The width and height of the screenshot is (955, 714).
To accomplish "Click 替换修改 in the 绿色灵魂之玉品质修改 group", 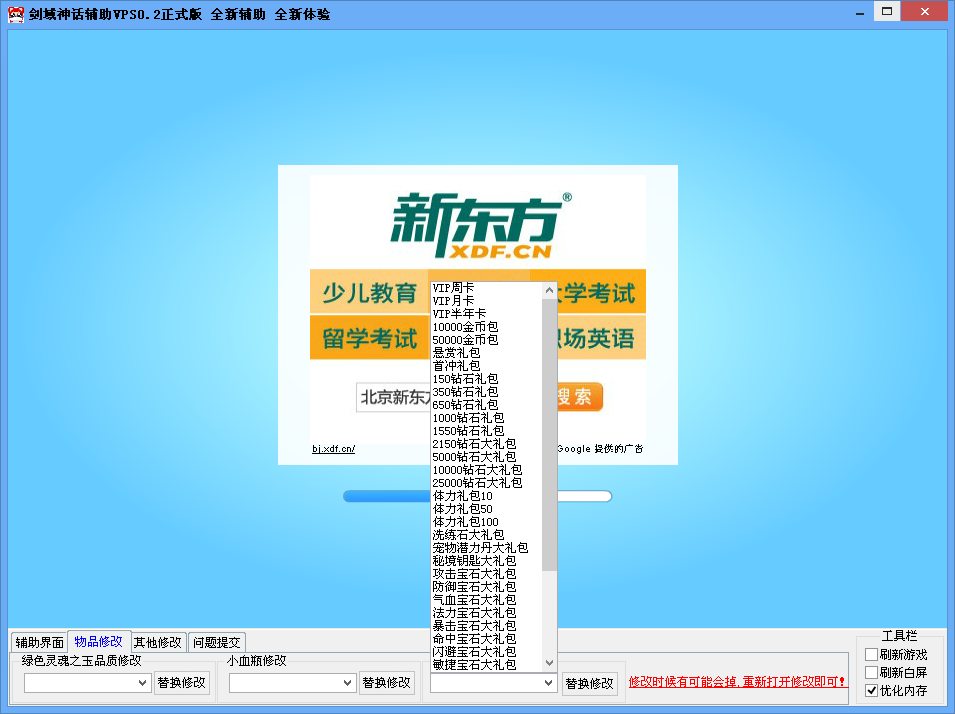I will (181, 683).
